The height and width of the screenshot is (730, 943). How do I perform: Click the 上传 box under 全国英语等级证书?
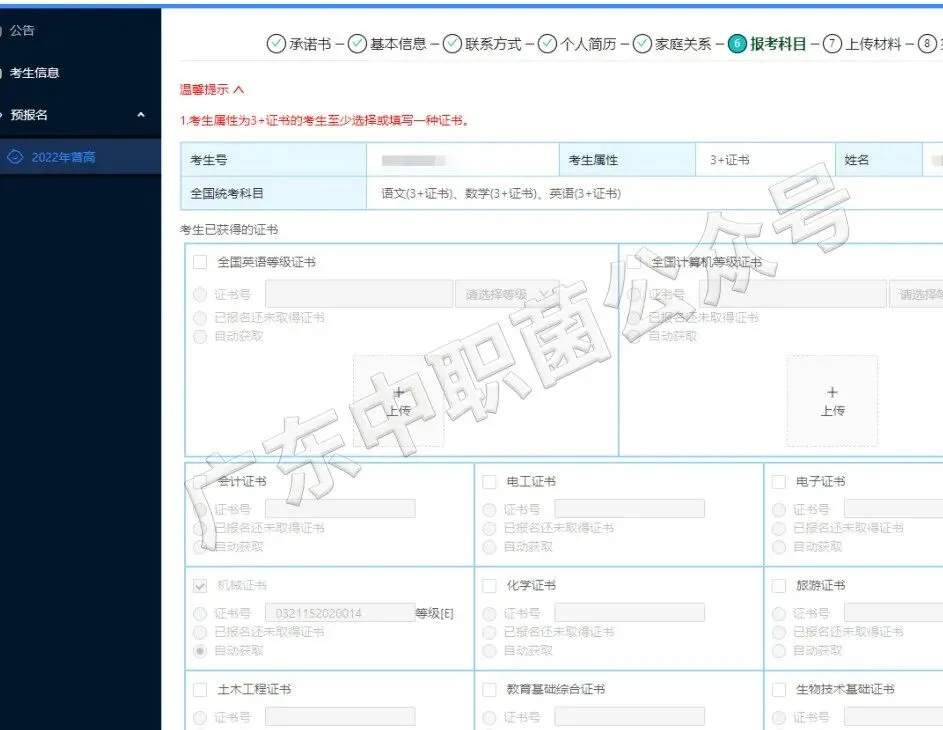click(399, 401)
